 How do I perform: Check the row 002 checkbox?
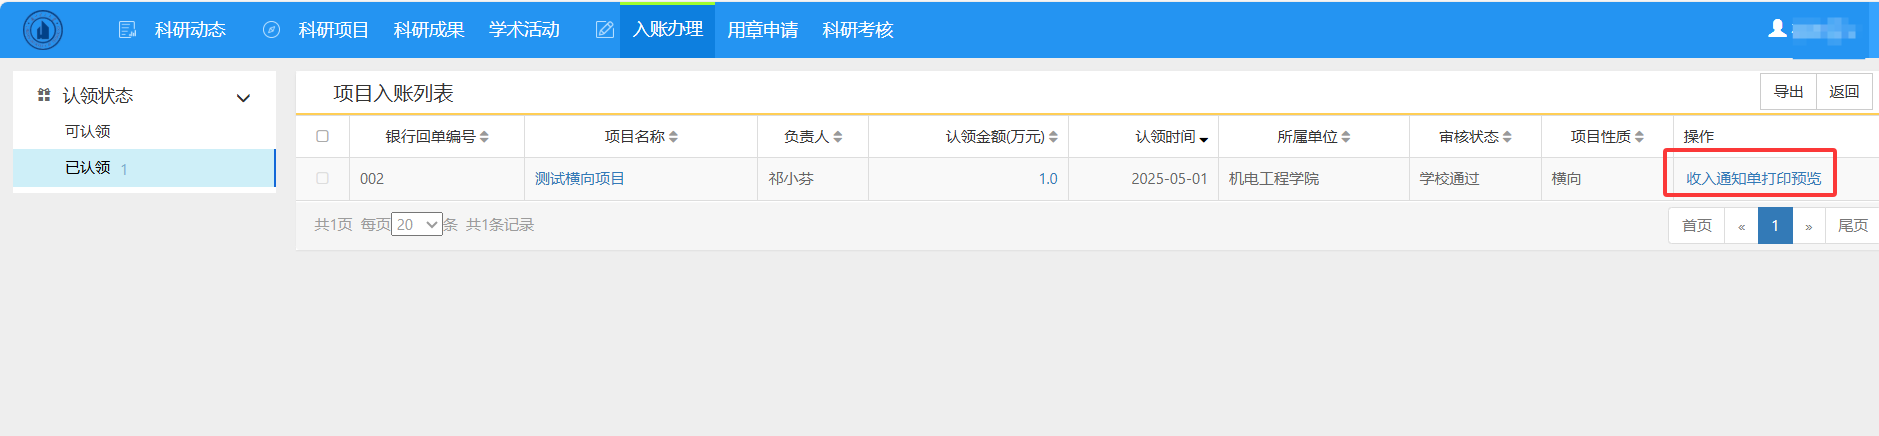(322, 178)
